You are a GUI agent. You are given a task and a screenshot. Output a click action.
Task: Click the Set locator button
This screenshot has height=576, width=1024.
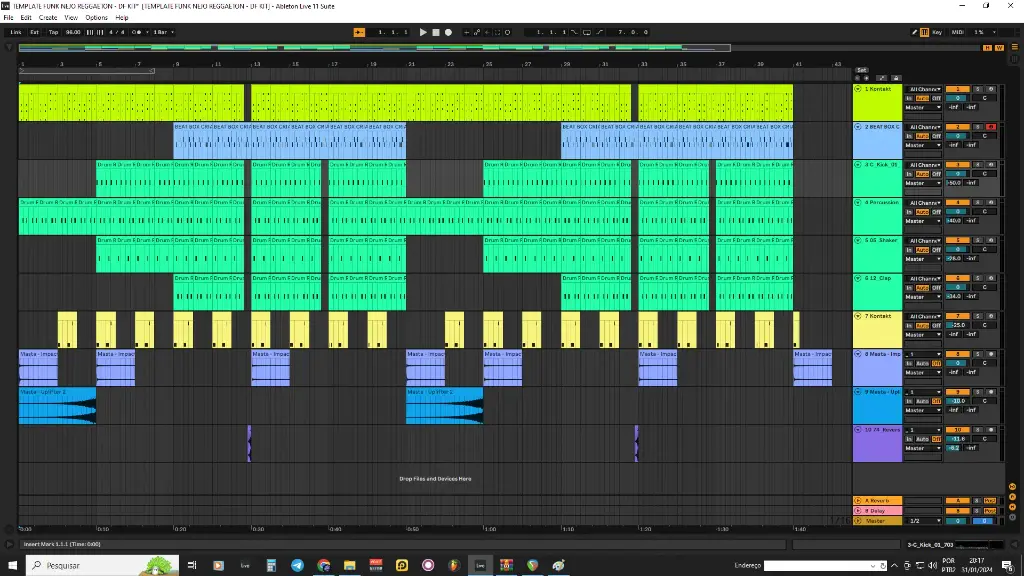(861, 70)
